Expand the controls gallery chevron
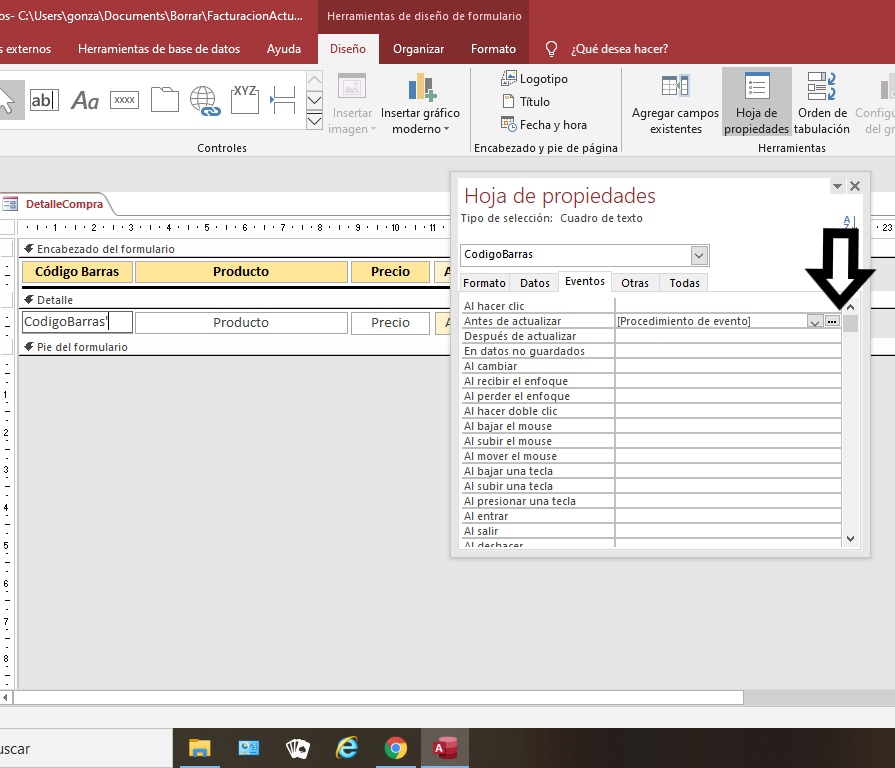The width and height of the screenshot is (895, 768). click(x=314, y=119)
